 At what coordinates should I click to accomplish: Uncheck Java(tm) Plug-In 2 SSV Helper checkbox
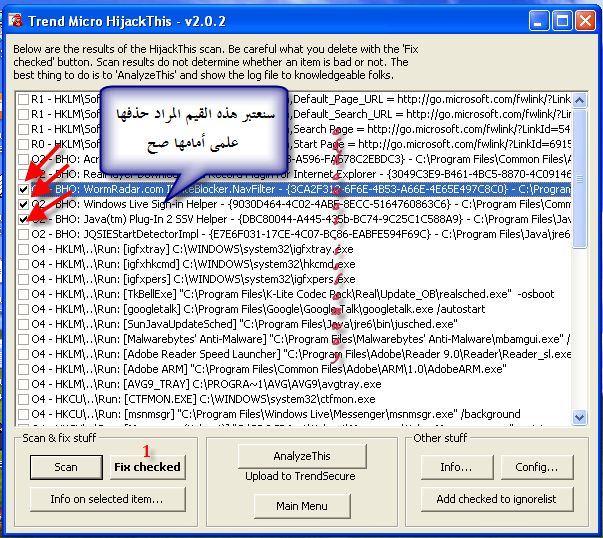[x=23, y=219]
